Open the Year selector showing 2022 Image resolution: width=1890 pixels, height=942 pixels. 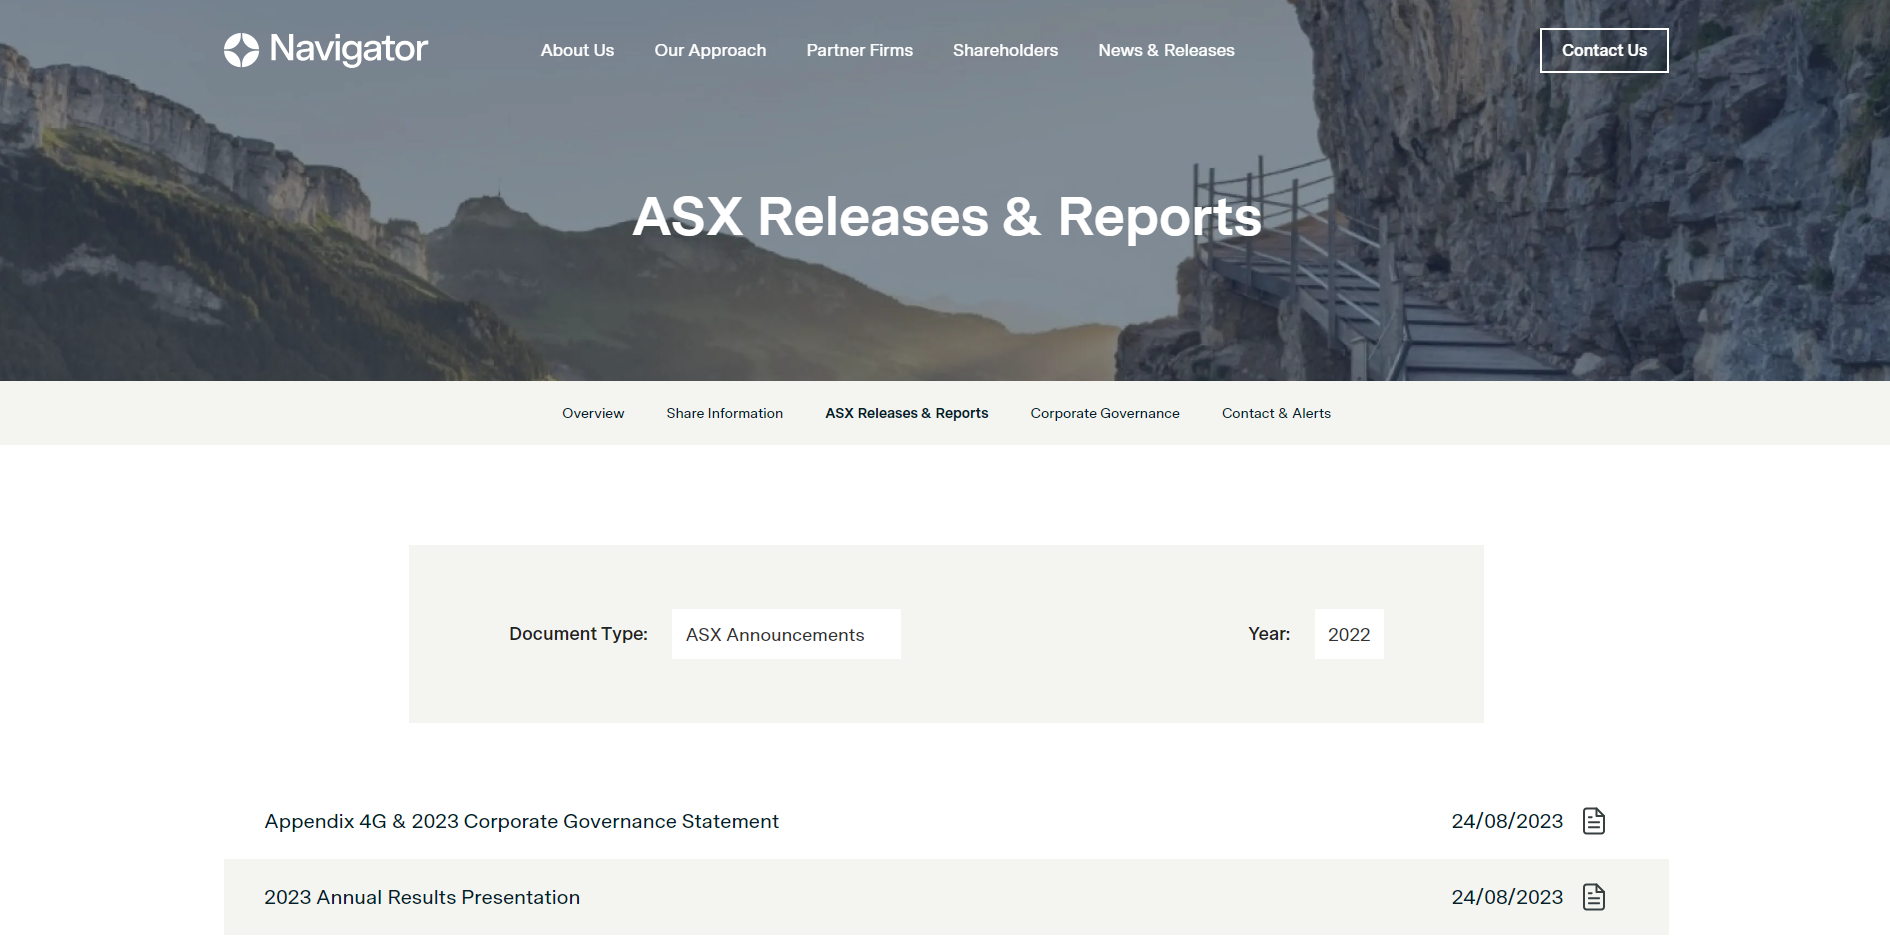click(x=1348, y=634)
